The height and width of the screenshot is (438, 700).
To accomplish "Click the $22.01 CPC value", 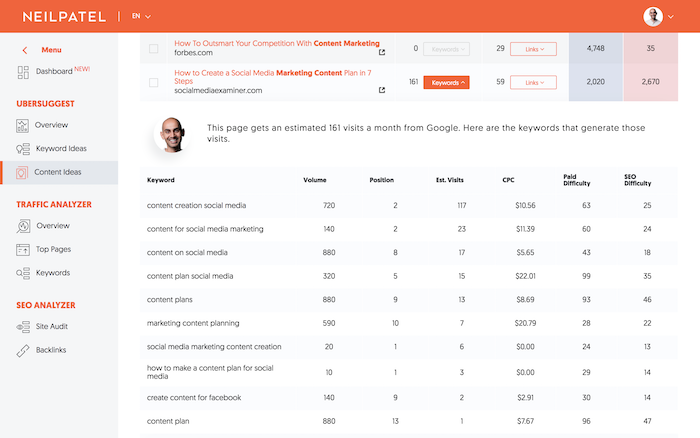I will pos(525,276).
